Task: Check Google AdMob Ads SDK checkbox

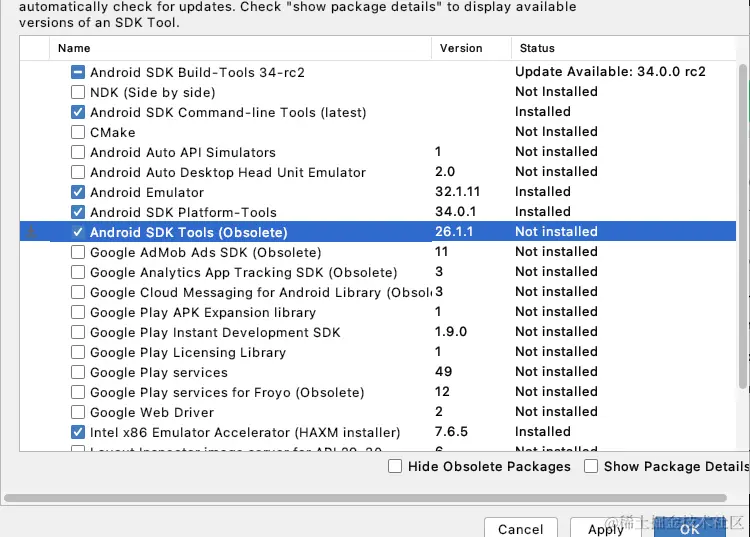Action: (x=77, y=252)
